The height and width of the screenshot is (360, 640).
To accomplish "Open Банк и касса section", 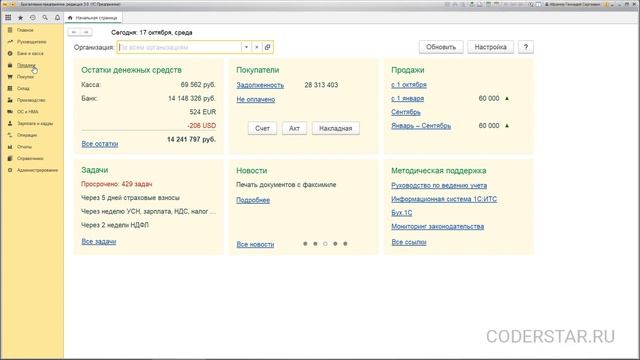I will pos(30,53).
